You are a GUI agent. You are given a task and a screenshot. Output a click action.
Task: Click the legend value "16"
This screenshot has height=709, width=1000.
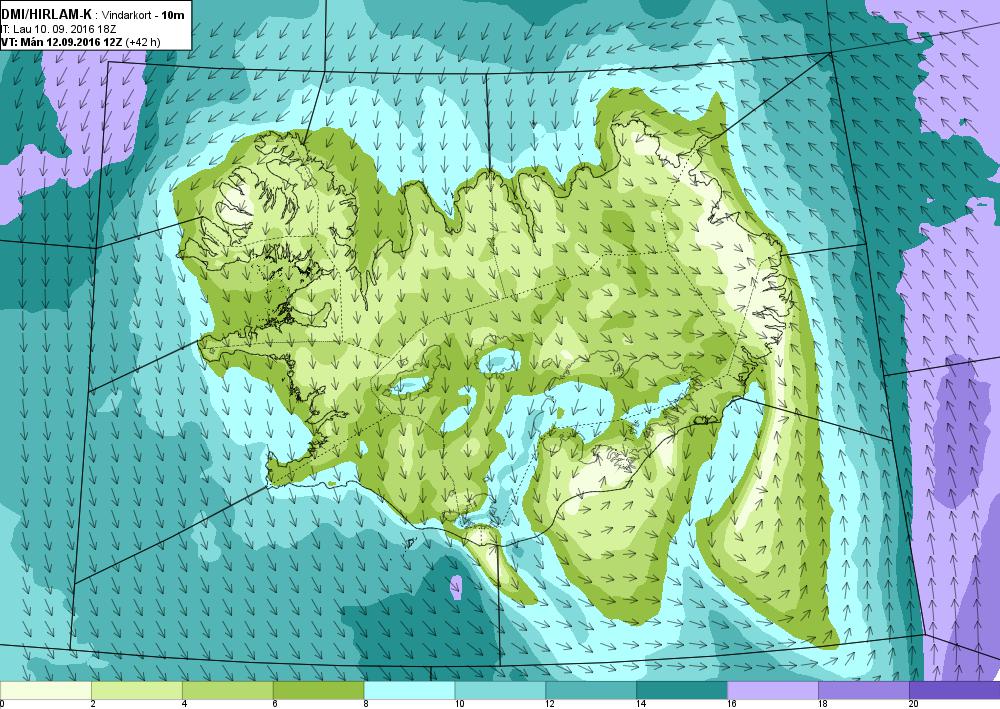(x=732, y=704)
